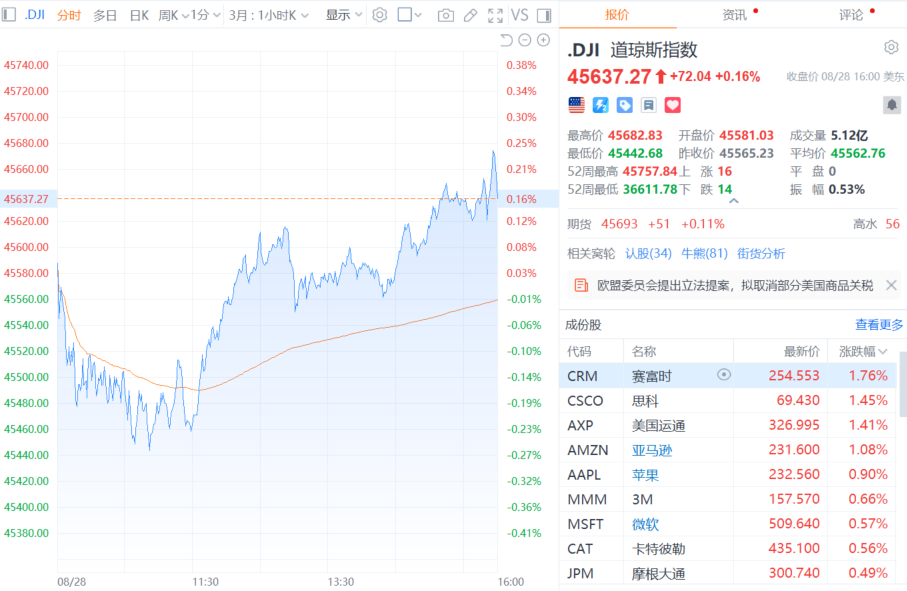Open quote panel settings gear
Image resolution: width=907 pixels, height=591 pixels.
coord(891,47)
